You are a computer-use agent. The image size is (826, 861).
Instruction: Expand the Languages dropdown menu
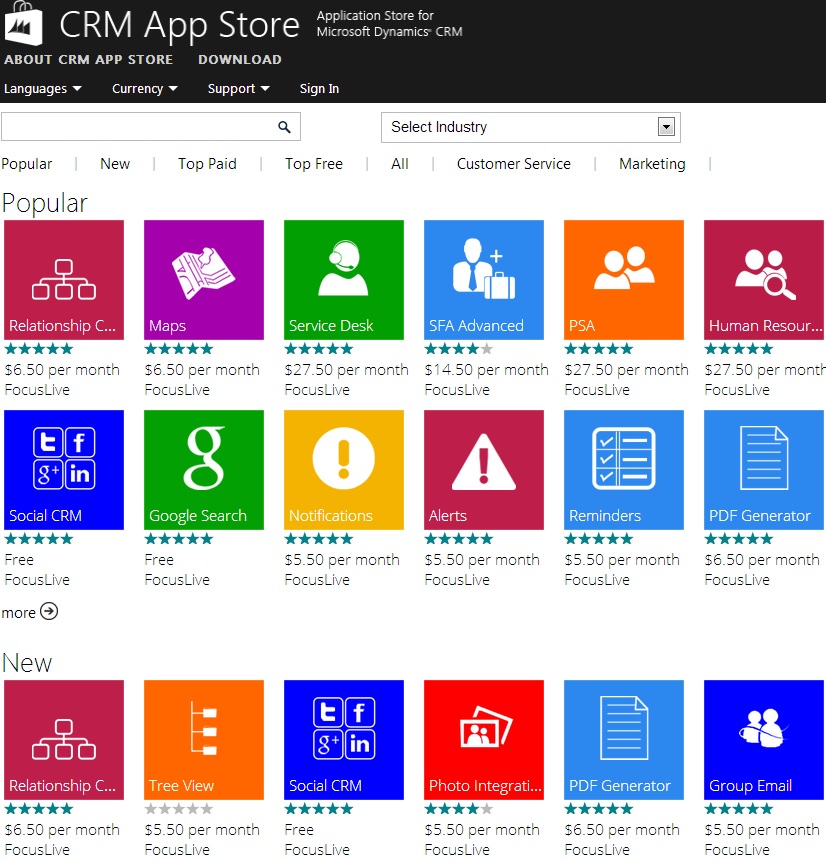tap(42, 89)
